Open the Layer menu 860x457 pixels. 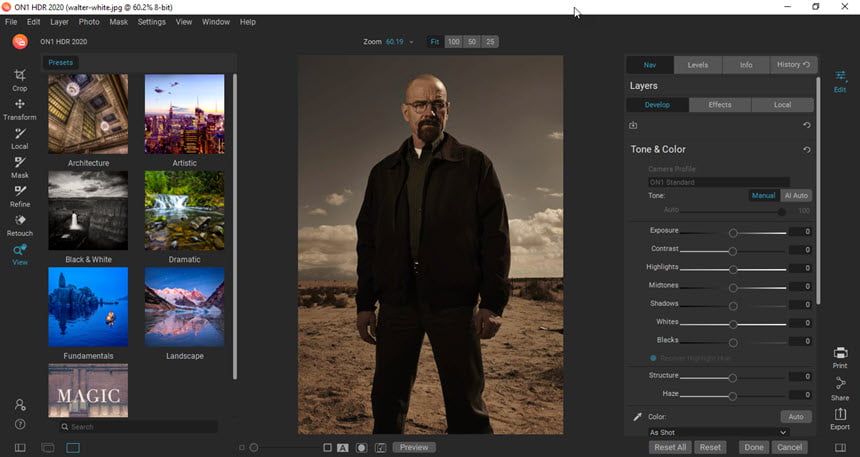tap(59, 22)
